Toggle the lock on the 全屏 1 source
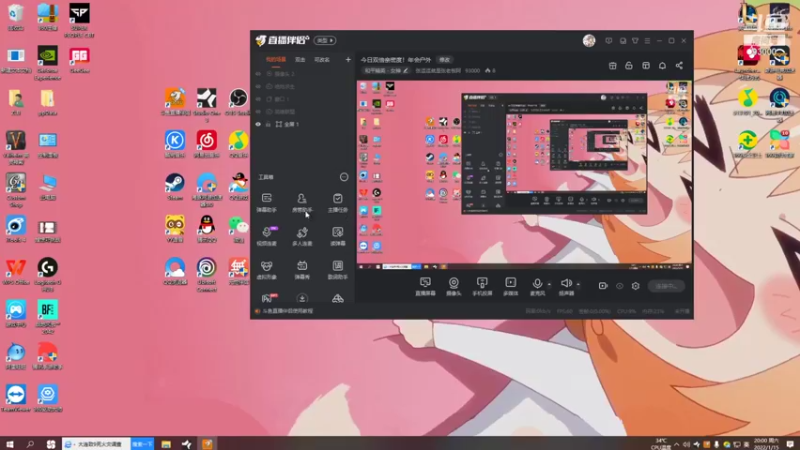Screen dimensions: 800x450 pyautogui.click(x=268, y=124)
